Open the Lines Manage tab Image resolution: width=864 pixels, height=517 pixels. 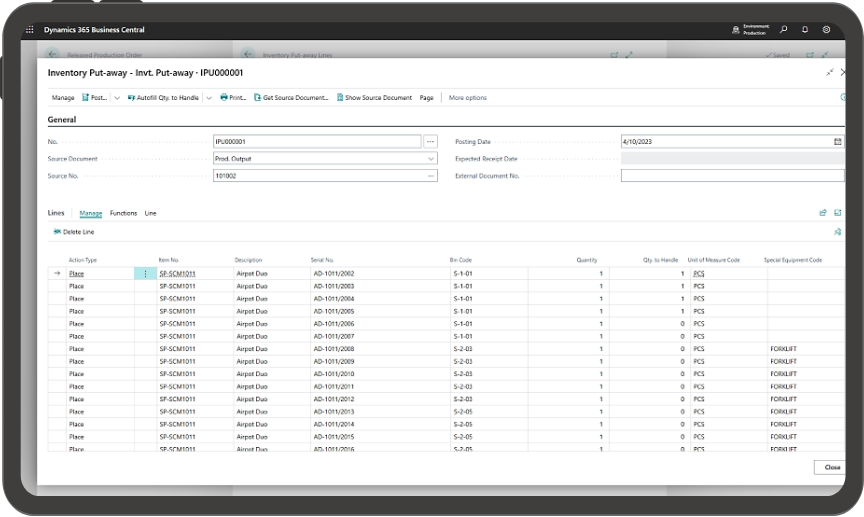coord(90,213)
